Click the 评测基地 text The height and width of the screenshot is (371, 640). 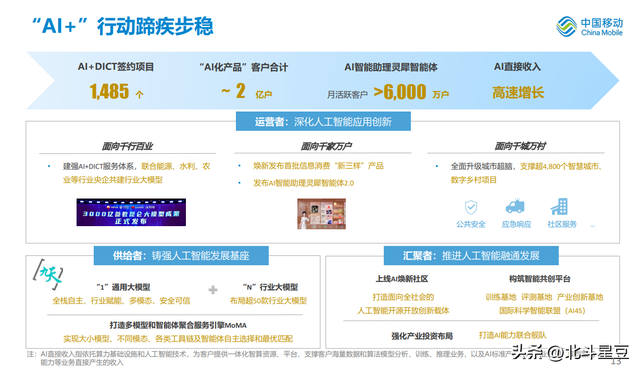click(536, 297)
